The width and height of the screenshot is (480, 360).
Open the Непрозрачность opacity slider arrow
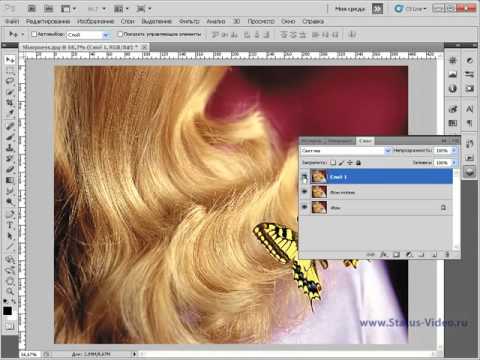pyautogui.click(x=454, y=151)
